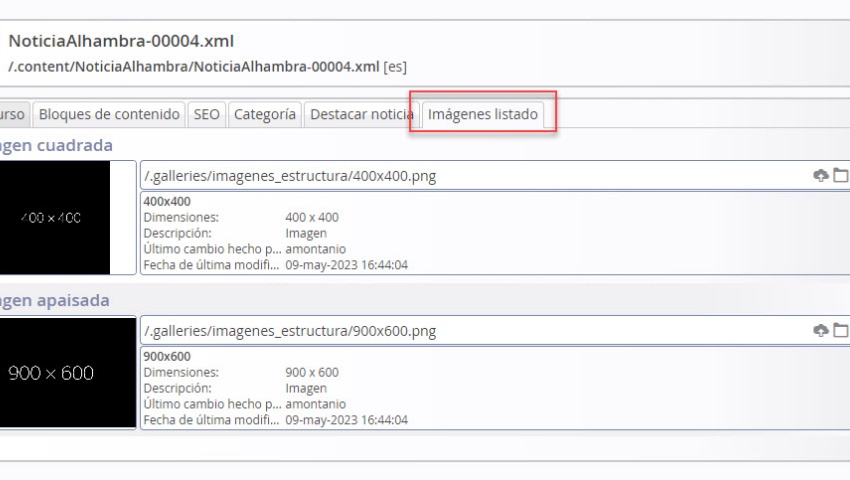Click the /.content/NoticiaAlhambra resource path text
This screenshot has width=850, height=480.
pos(193,67)
